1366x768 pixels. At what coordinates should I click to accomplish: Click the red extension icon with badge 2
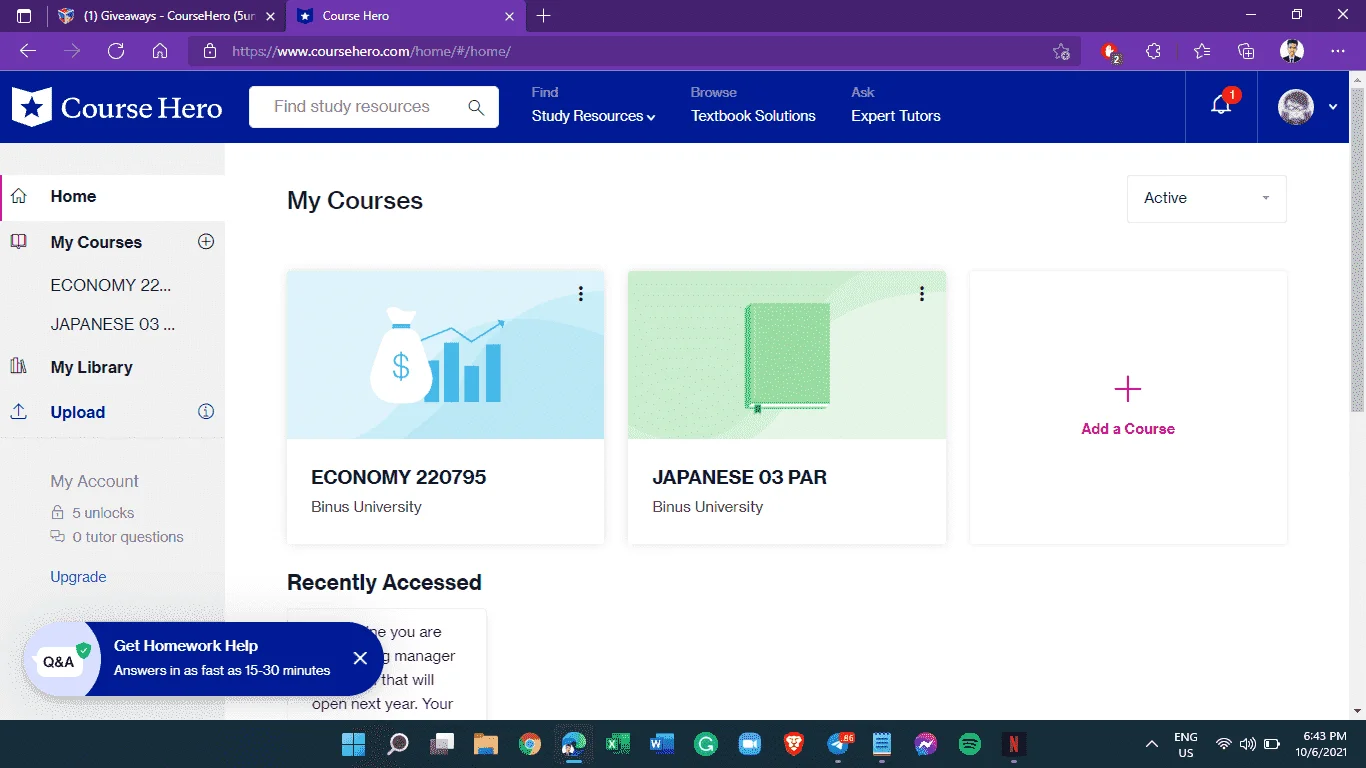click(x=1110, y=52)
